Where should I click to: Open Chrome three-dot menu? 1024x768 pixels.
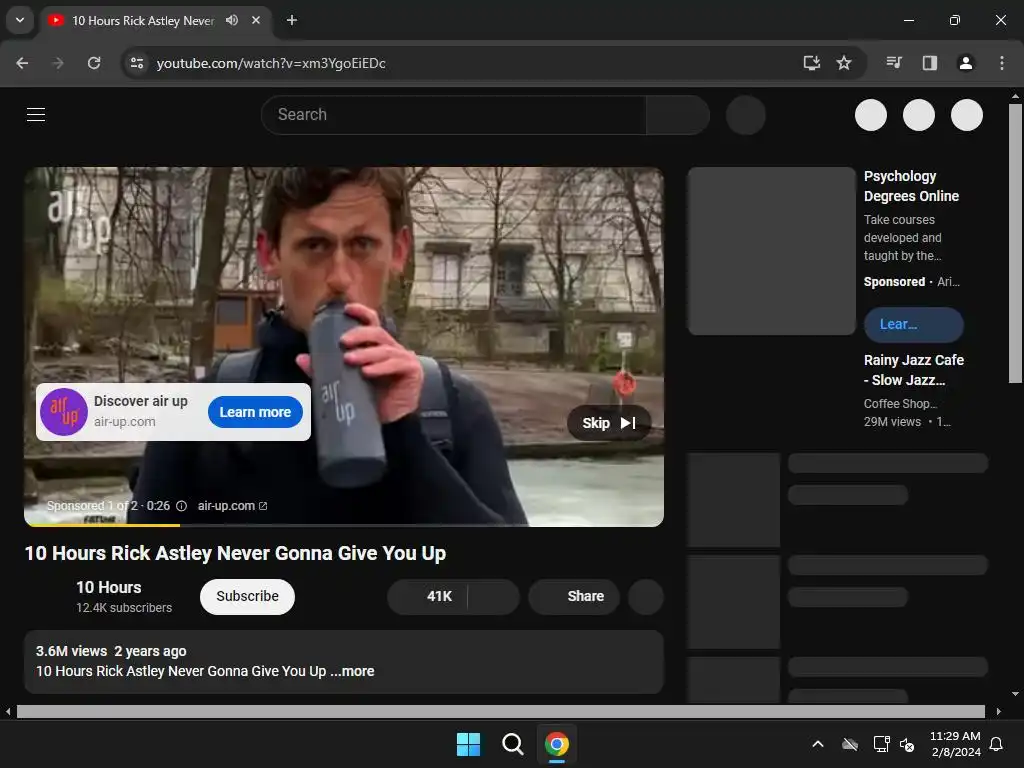1002,63
